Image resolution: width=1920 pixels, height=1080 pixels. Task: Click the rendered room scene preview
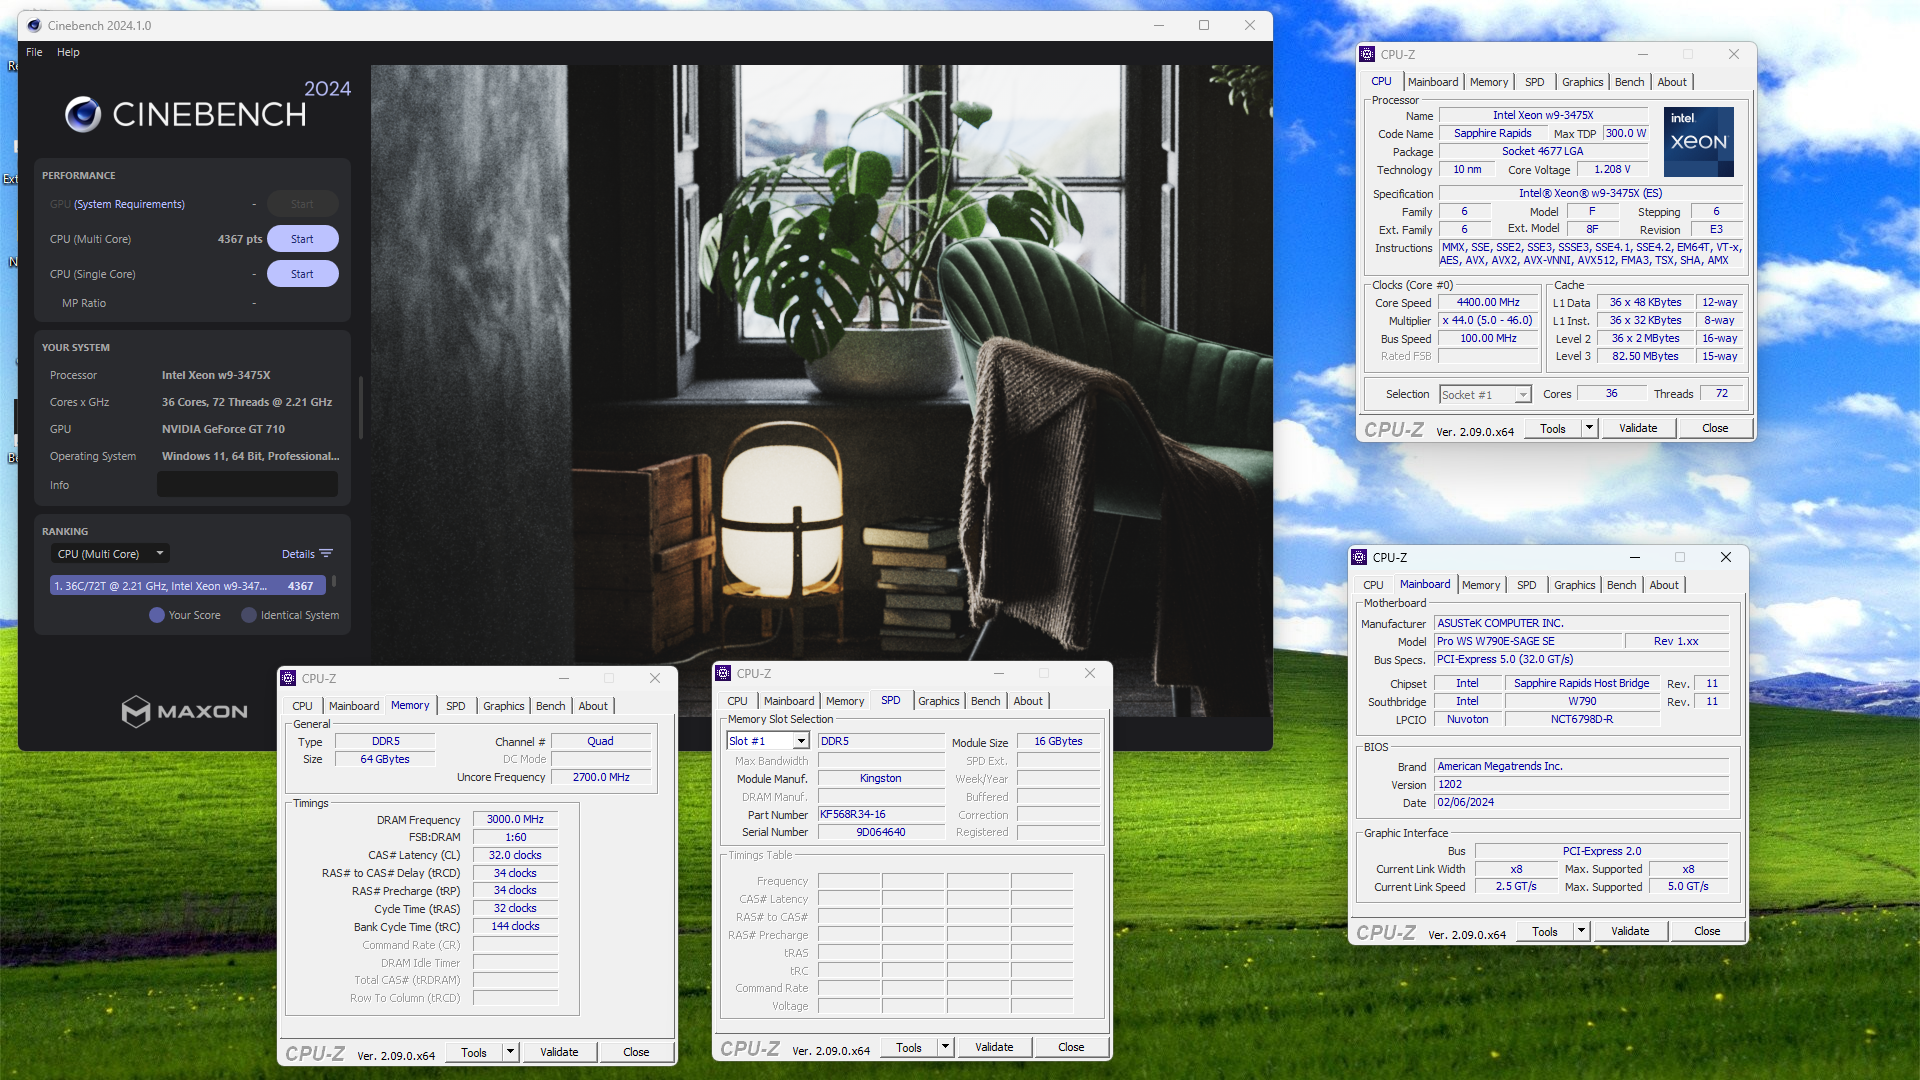pyautogui.click(x=821, y=390)
